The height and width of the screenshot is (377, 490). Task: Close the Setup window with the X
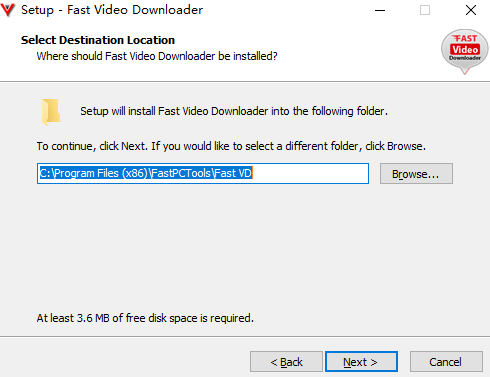pyautogui.click(x=471, y=10)
